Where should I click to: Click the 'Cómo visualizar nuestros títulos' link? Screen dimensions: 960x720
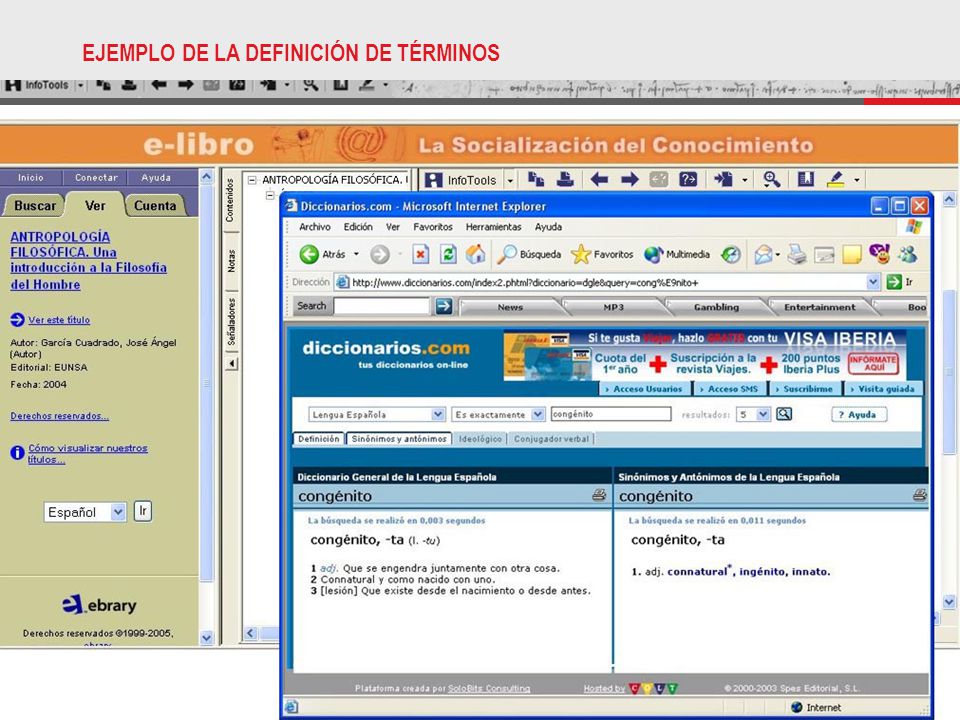coord(88,454)
